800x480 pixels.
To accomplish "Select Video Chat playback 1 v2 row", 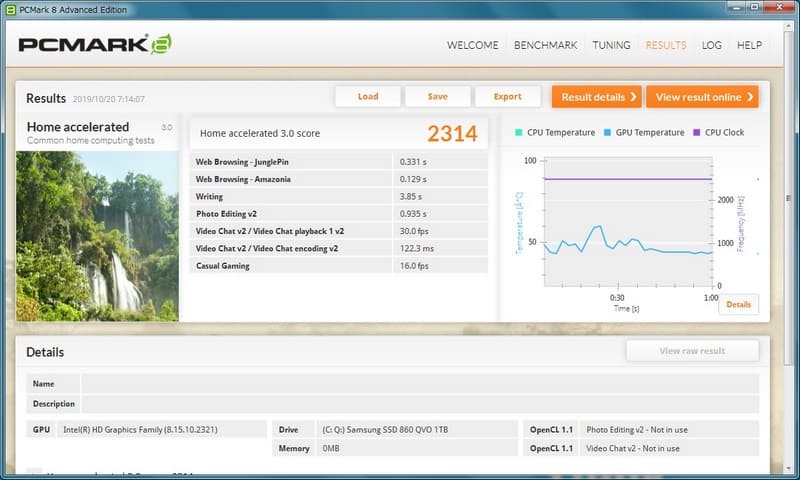I will [x=339, y=231].
